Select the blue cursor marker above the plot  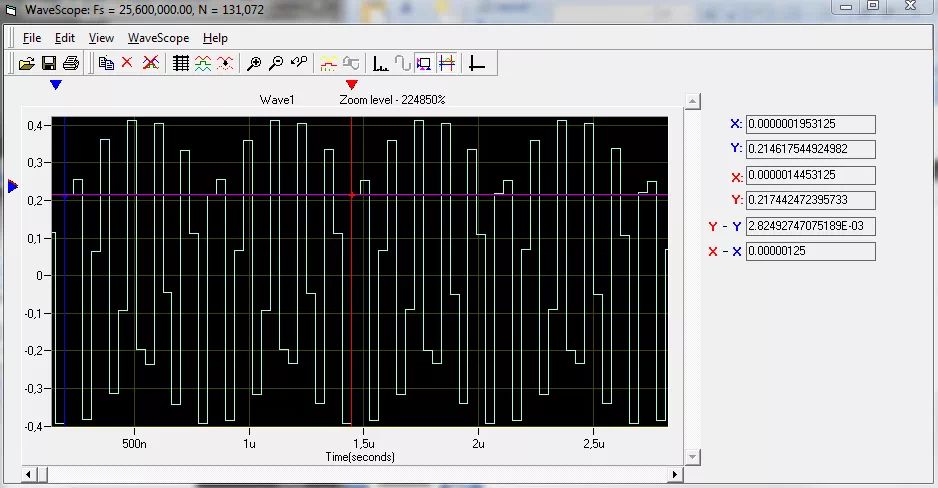56,85
